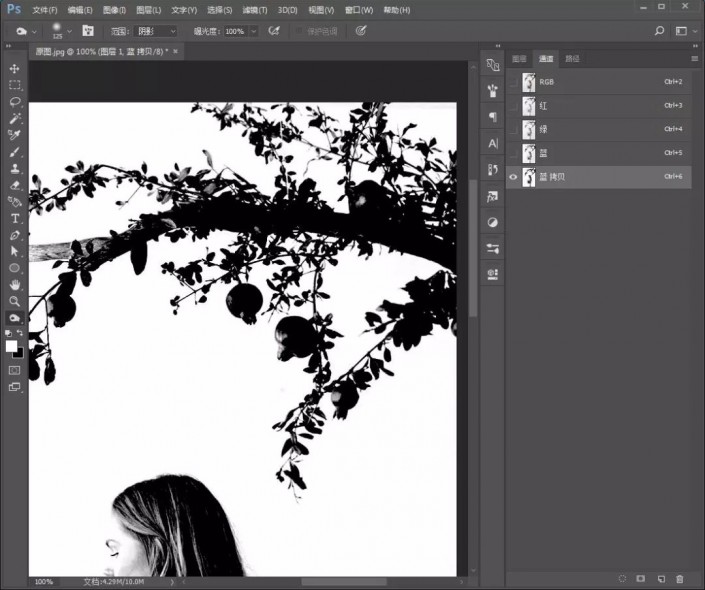Click the foreground color swatch

[12, 346]
